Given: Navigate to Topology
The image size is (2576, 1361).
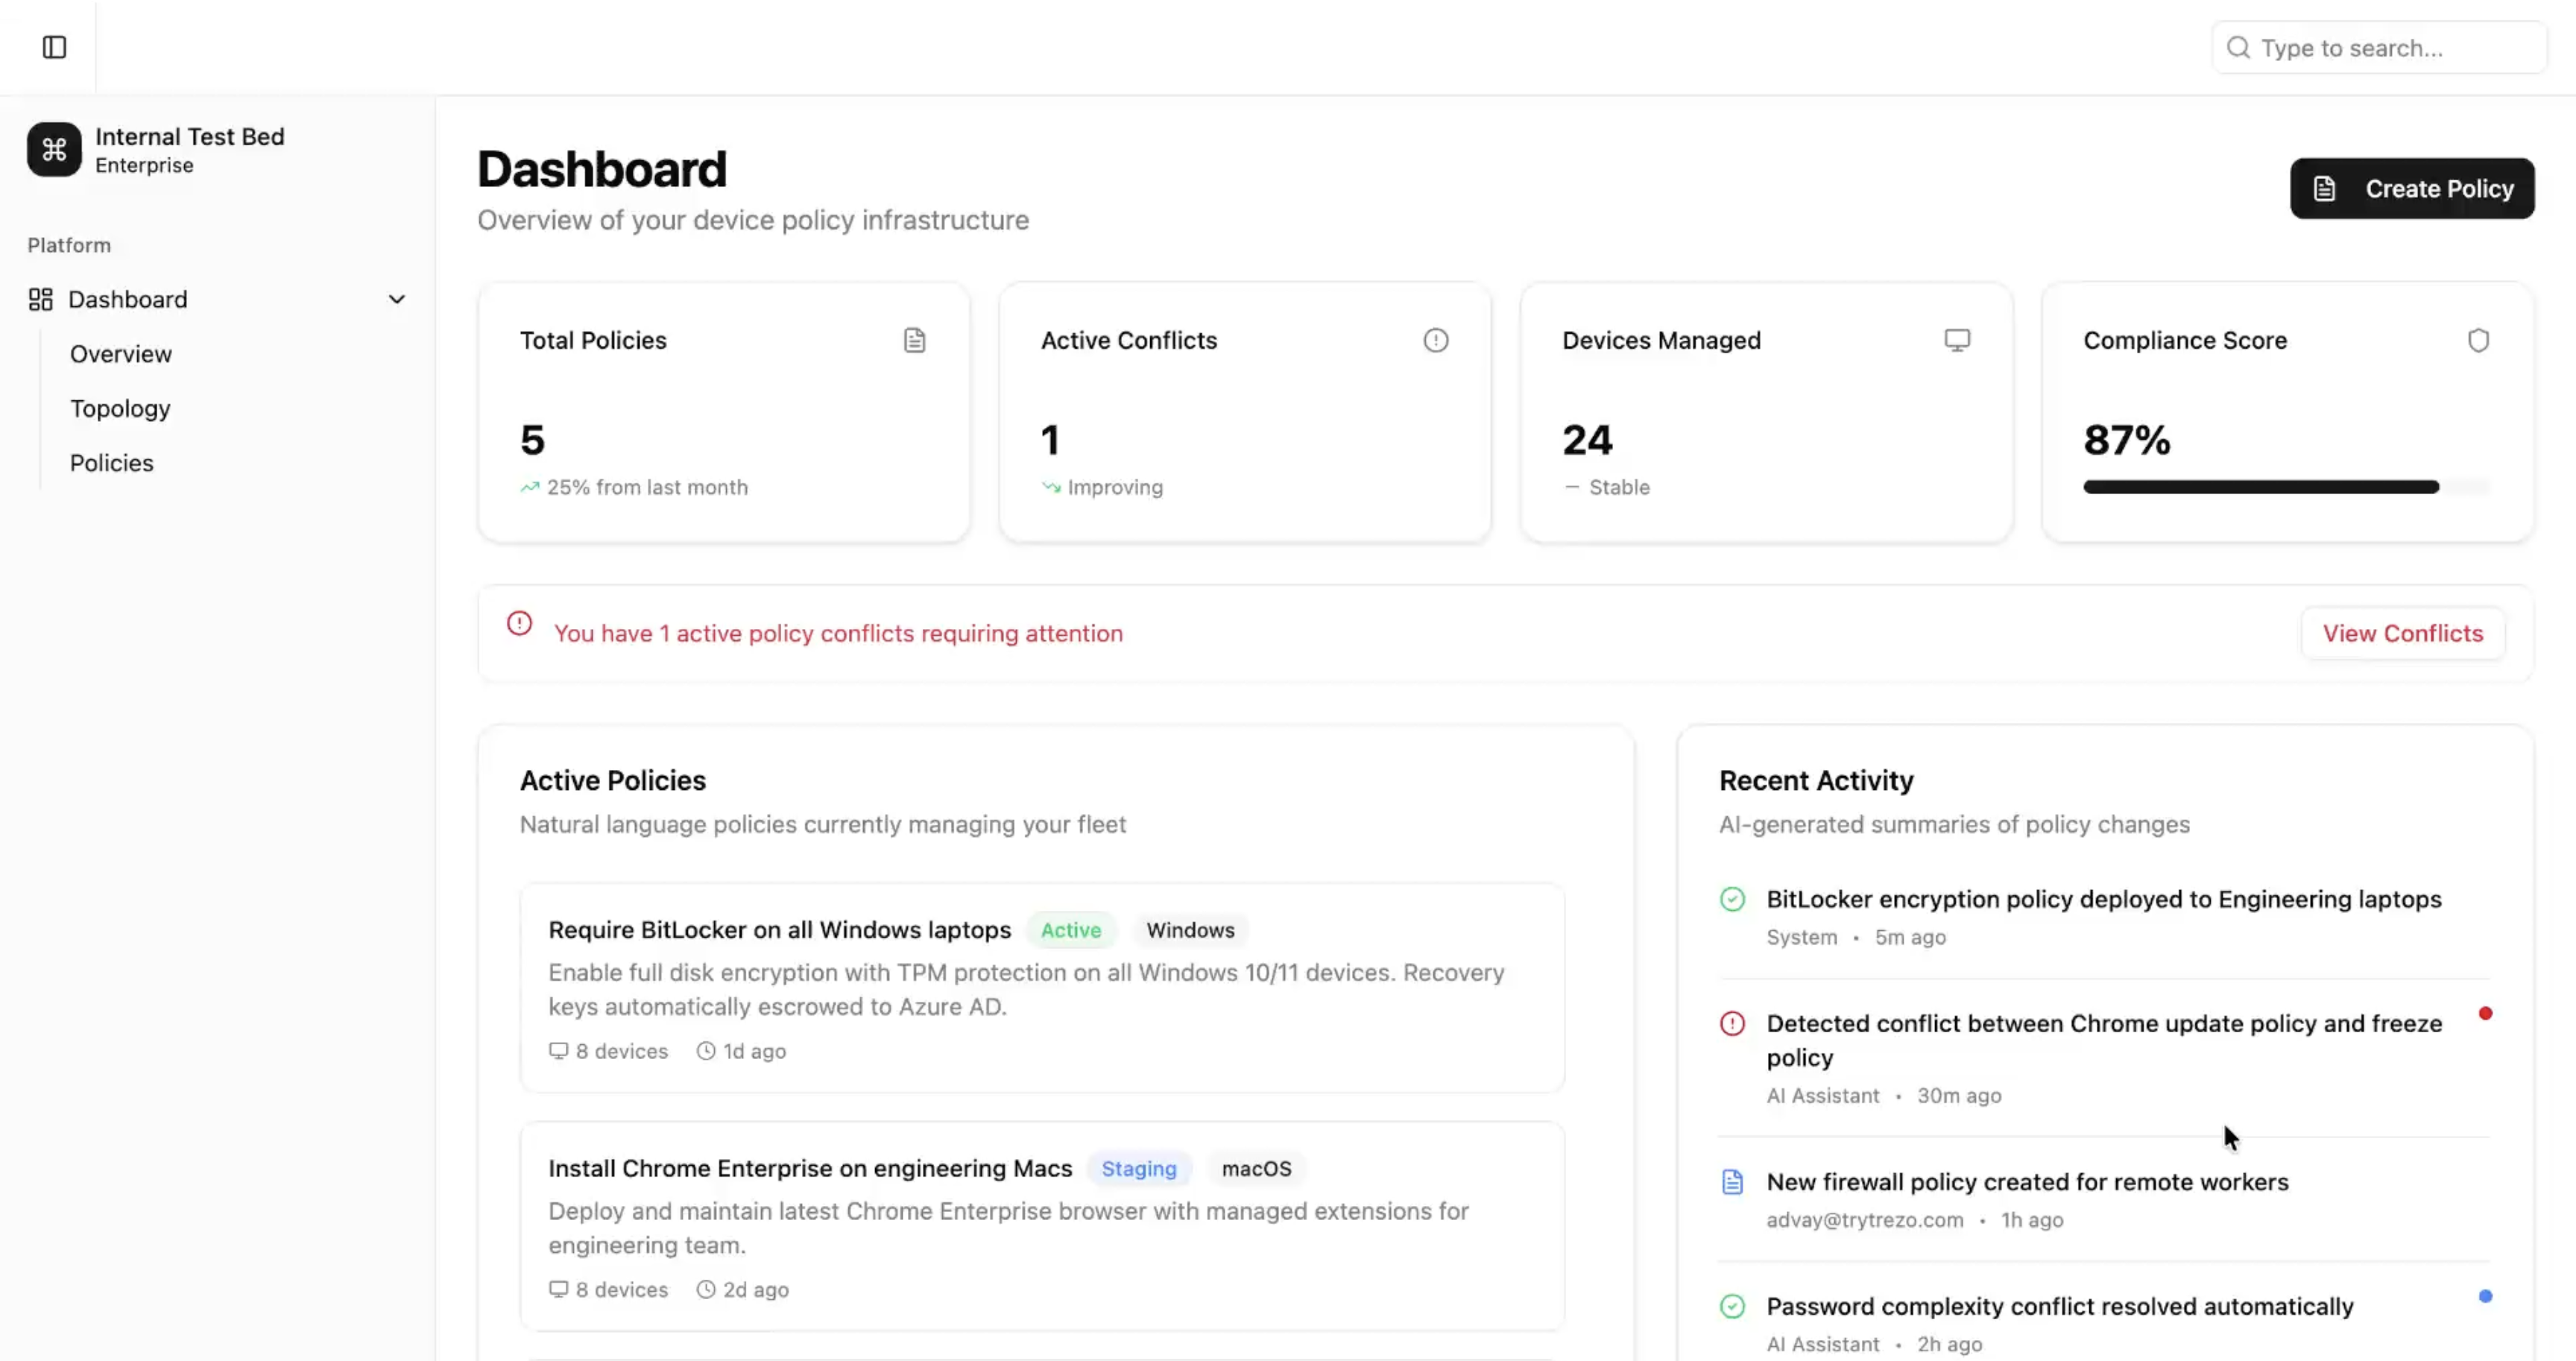Looking at the screenshot, I should (119, 408).
